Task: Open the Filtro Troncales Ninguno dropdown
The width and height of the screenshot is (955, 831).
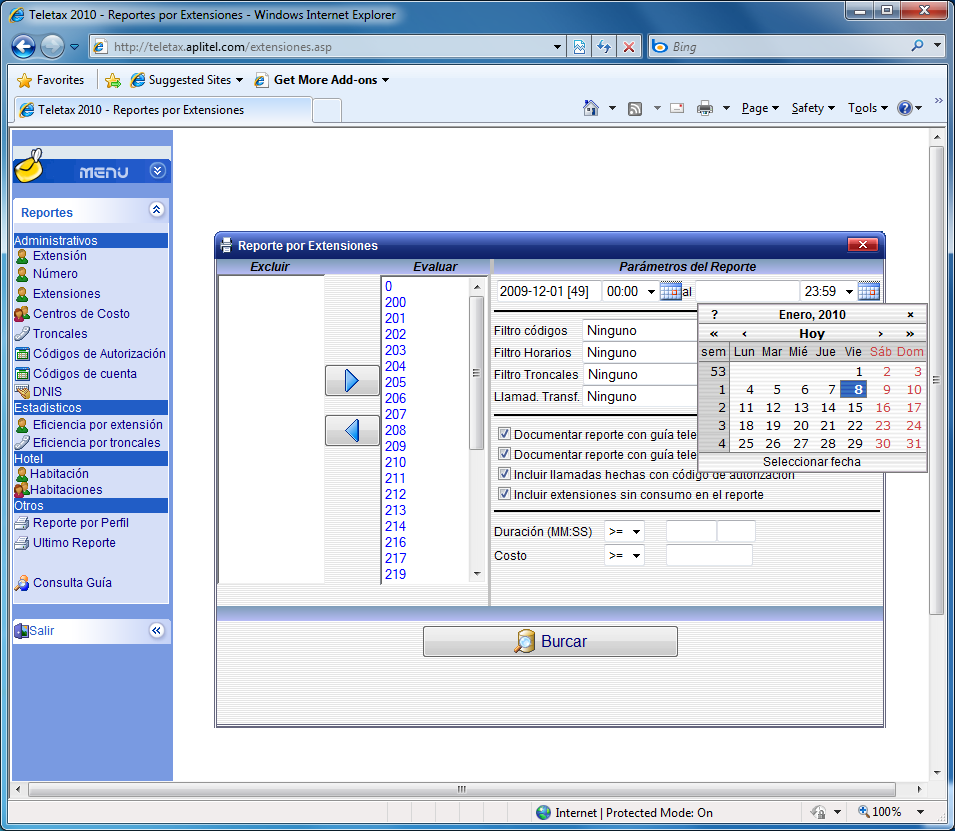Action: [x=640, y=375]
